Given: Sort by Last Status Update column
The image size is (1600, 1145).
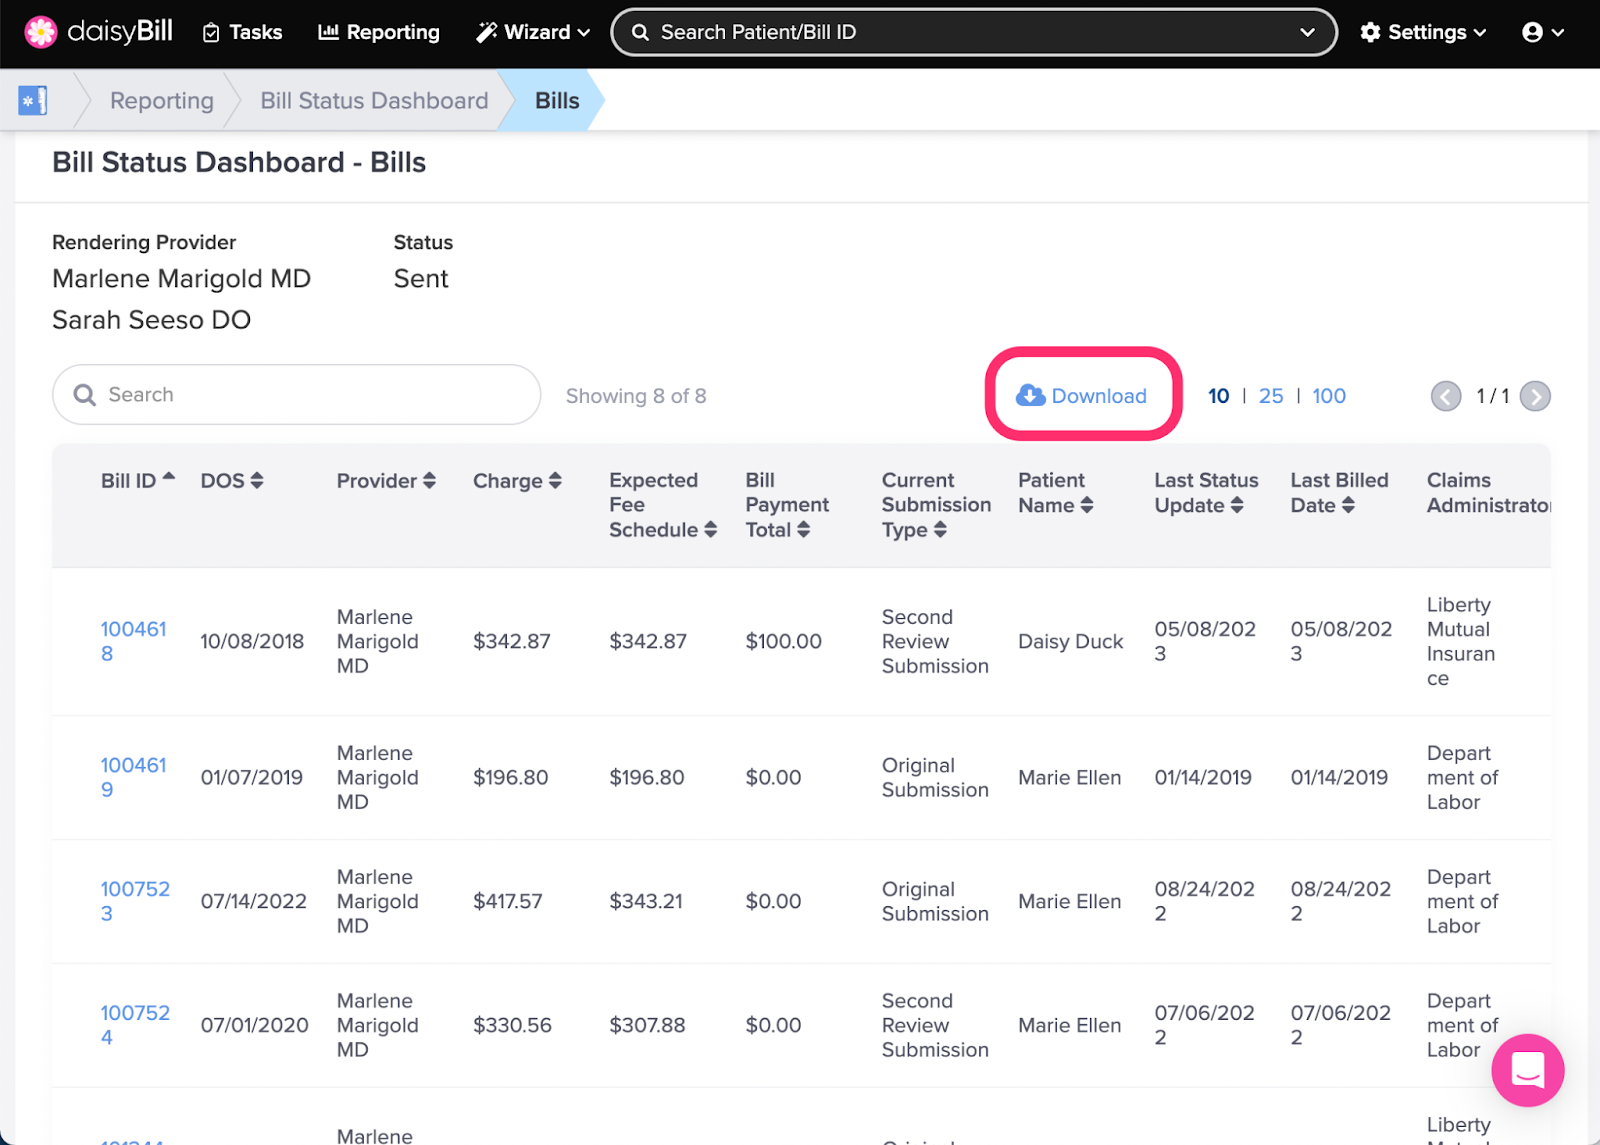Looking at the screenshot, I should tap(1206, 492).
